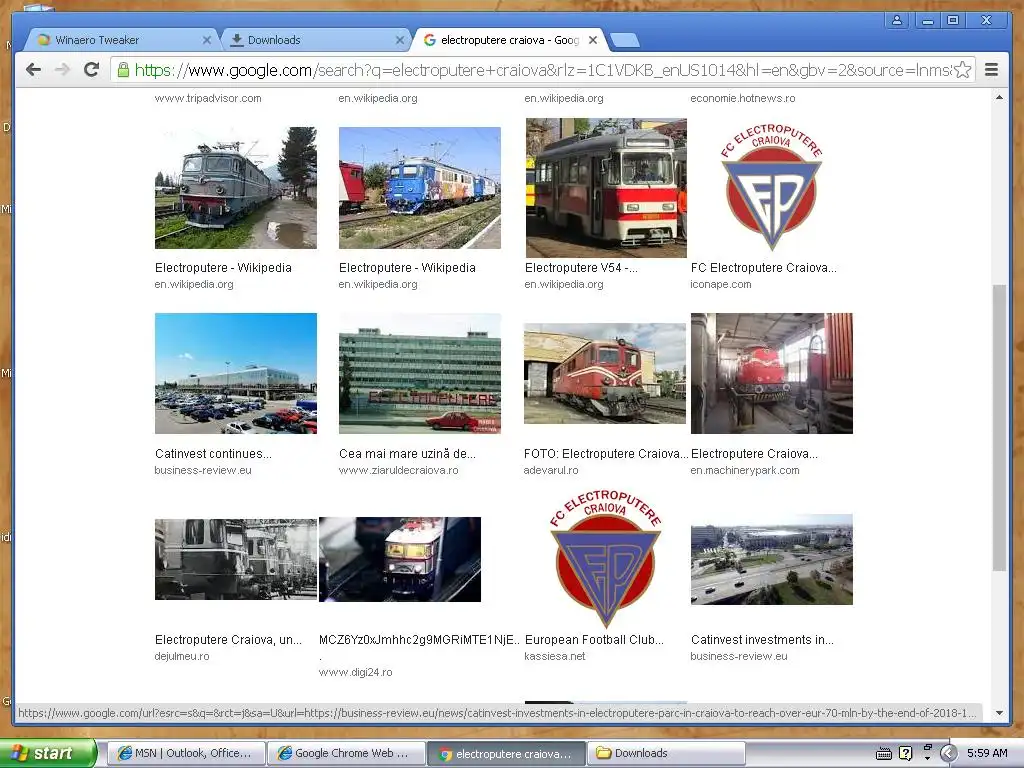This screenshot has height=768, width=1024.
Task: Switch to the Downloads tab
Action: (x=313, y=40)
